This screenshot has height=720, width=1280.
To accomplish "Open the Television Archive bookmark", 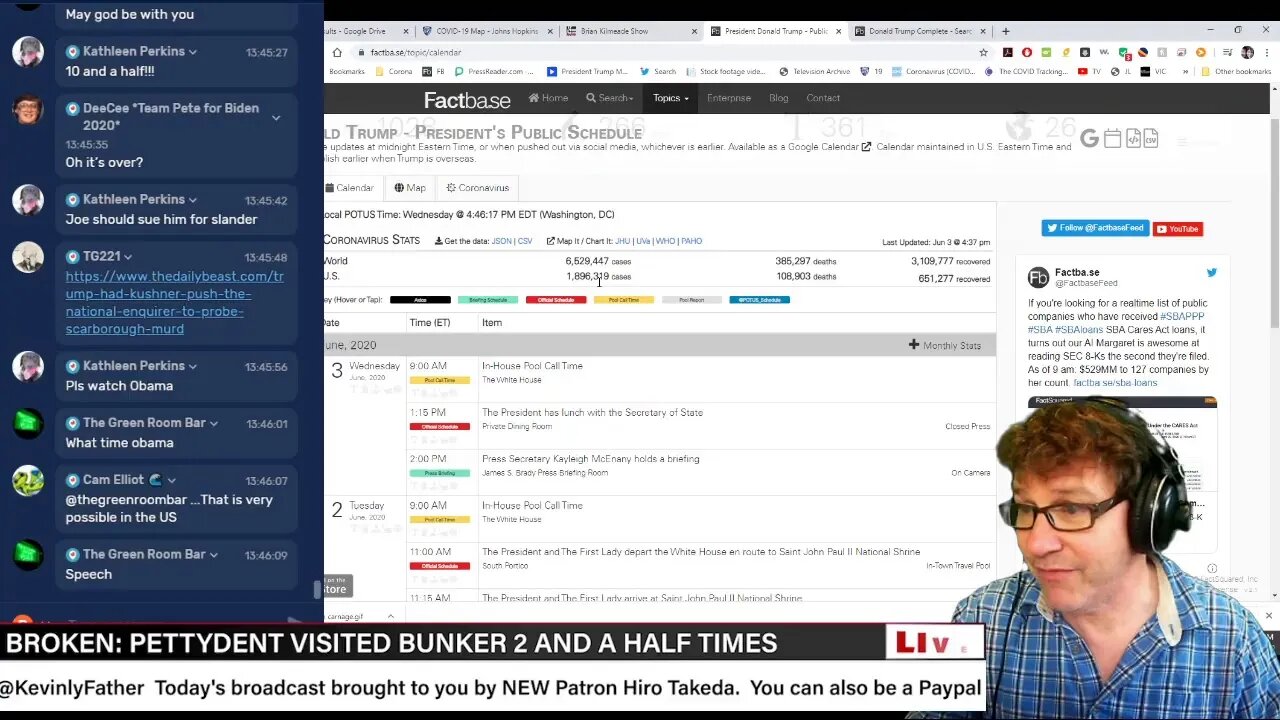I will [815, 72].
